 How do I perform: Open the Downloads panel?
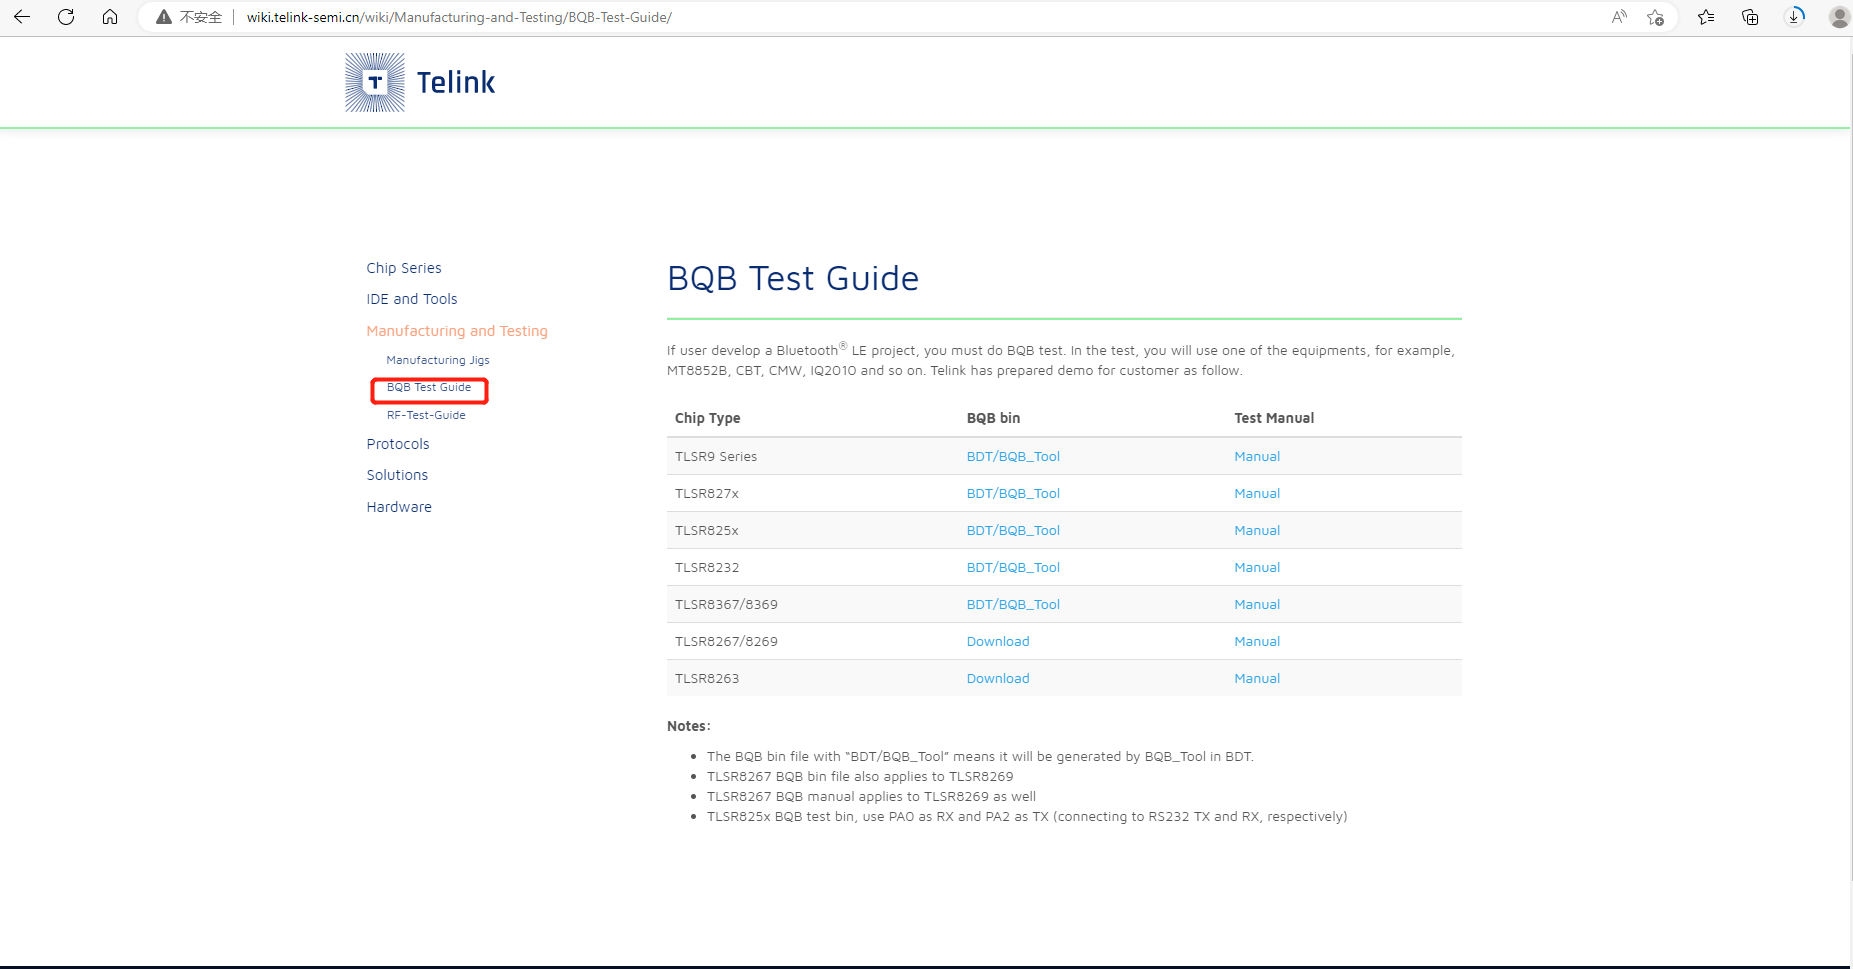[1795, 17]
